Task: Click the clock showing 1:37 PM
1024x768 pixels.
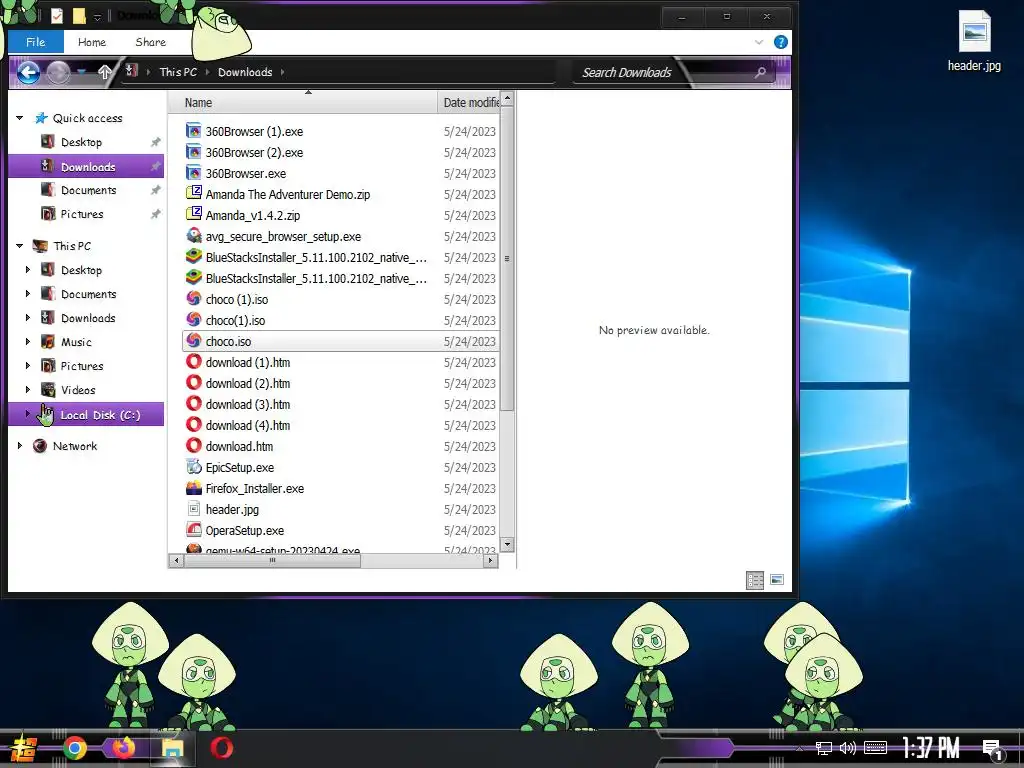Action: [931, 748]
